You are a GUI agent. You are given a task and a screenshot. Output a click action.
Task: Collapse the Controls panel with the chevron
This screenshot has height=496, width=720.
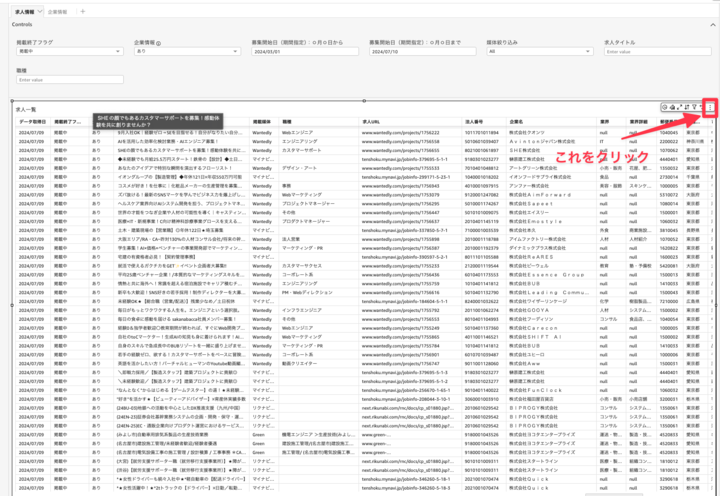click(x=713, y=25)
